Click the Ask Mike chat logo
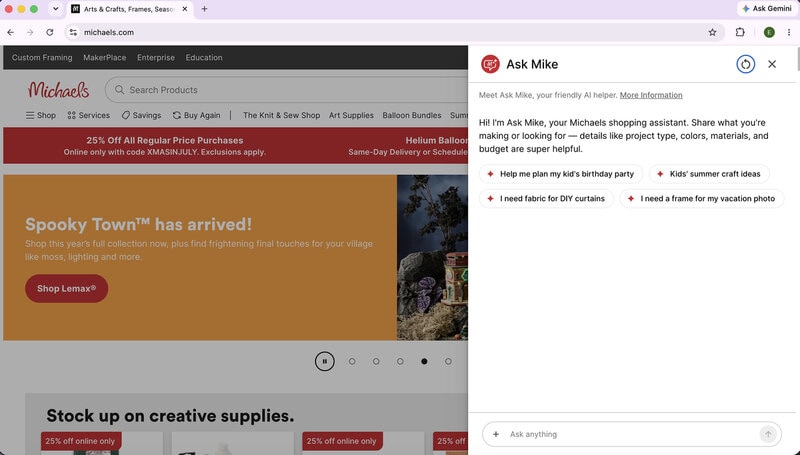800x455 pixels. click(x=490, y=64)
